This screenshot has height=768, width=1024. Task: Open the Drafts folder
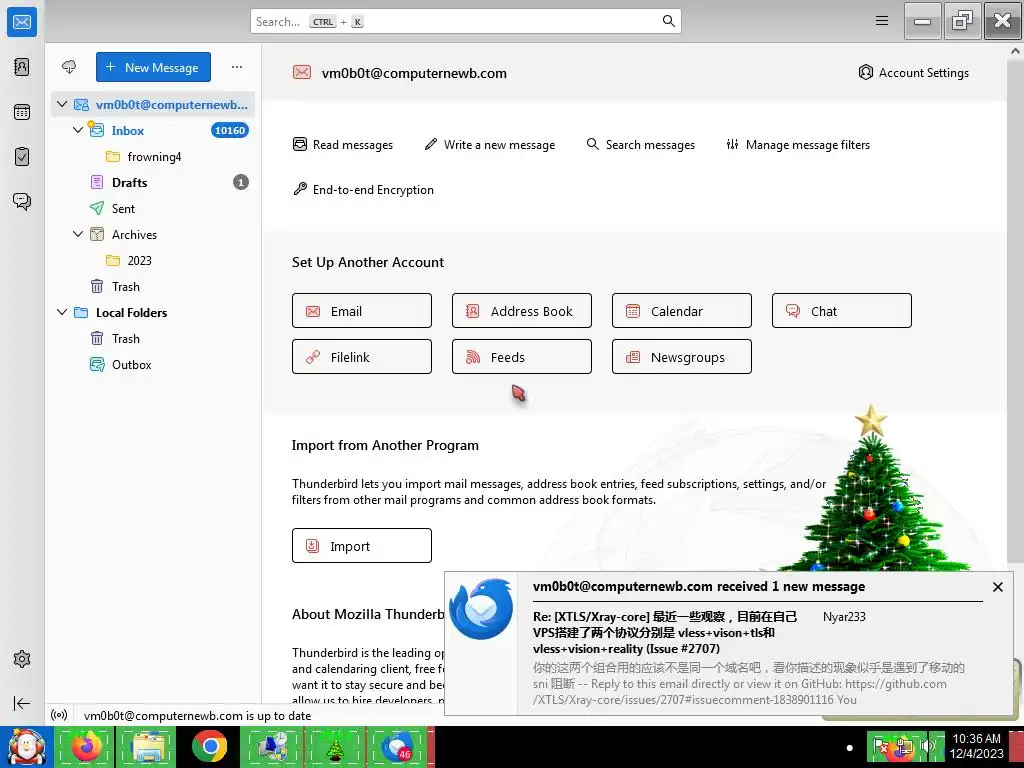pyautogui.click(x=153, y=182)
